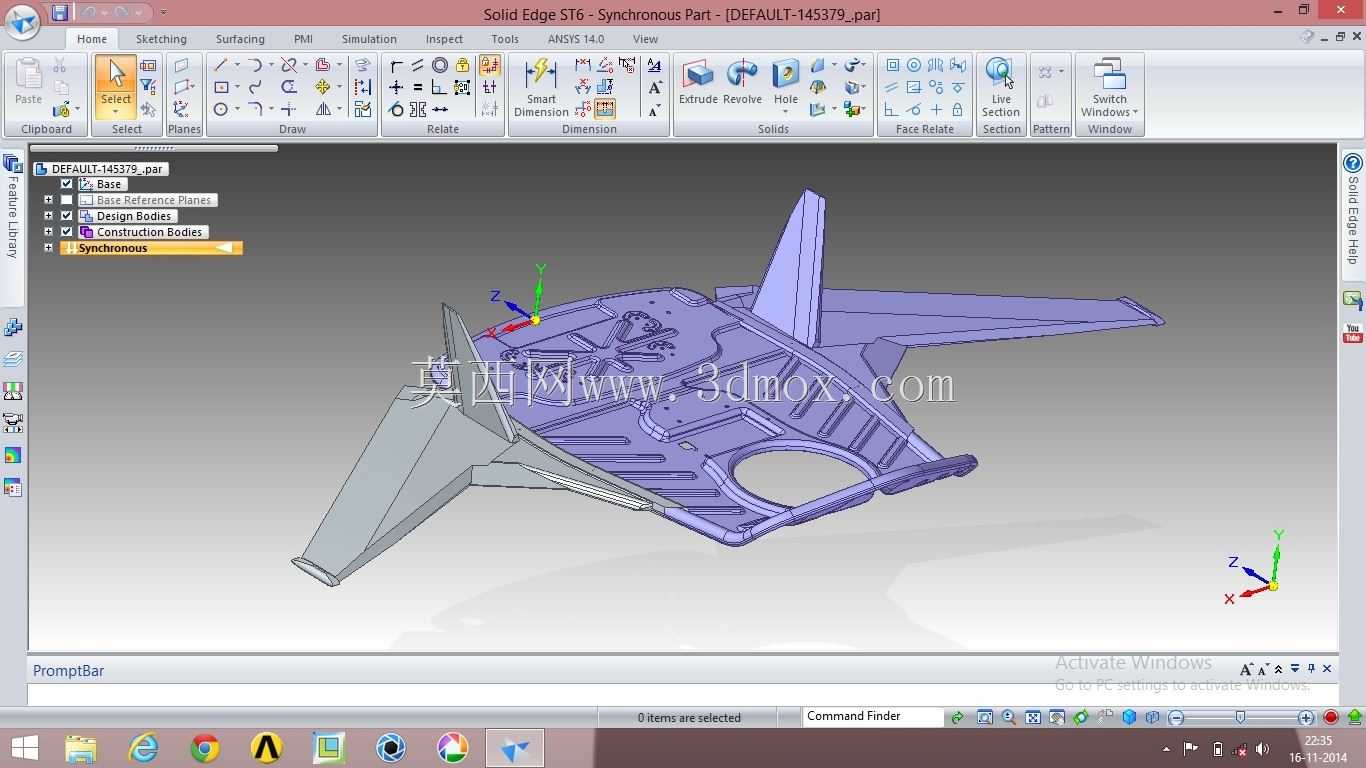
Task: Open the Simulation tab
Action: [369, 39]
